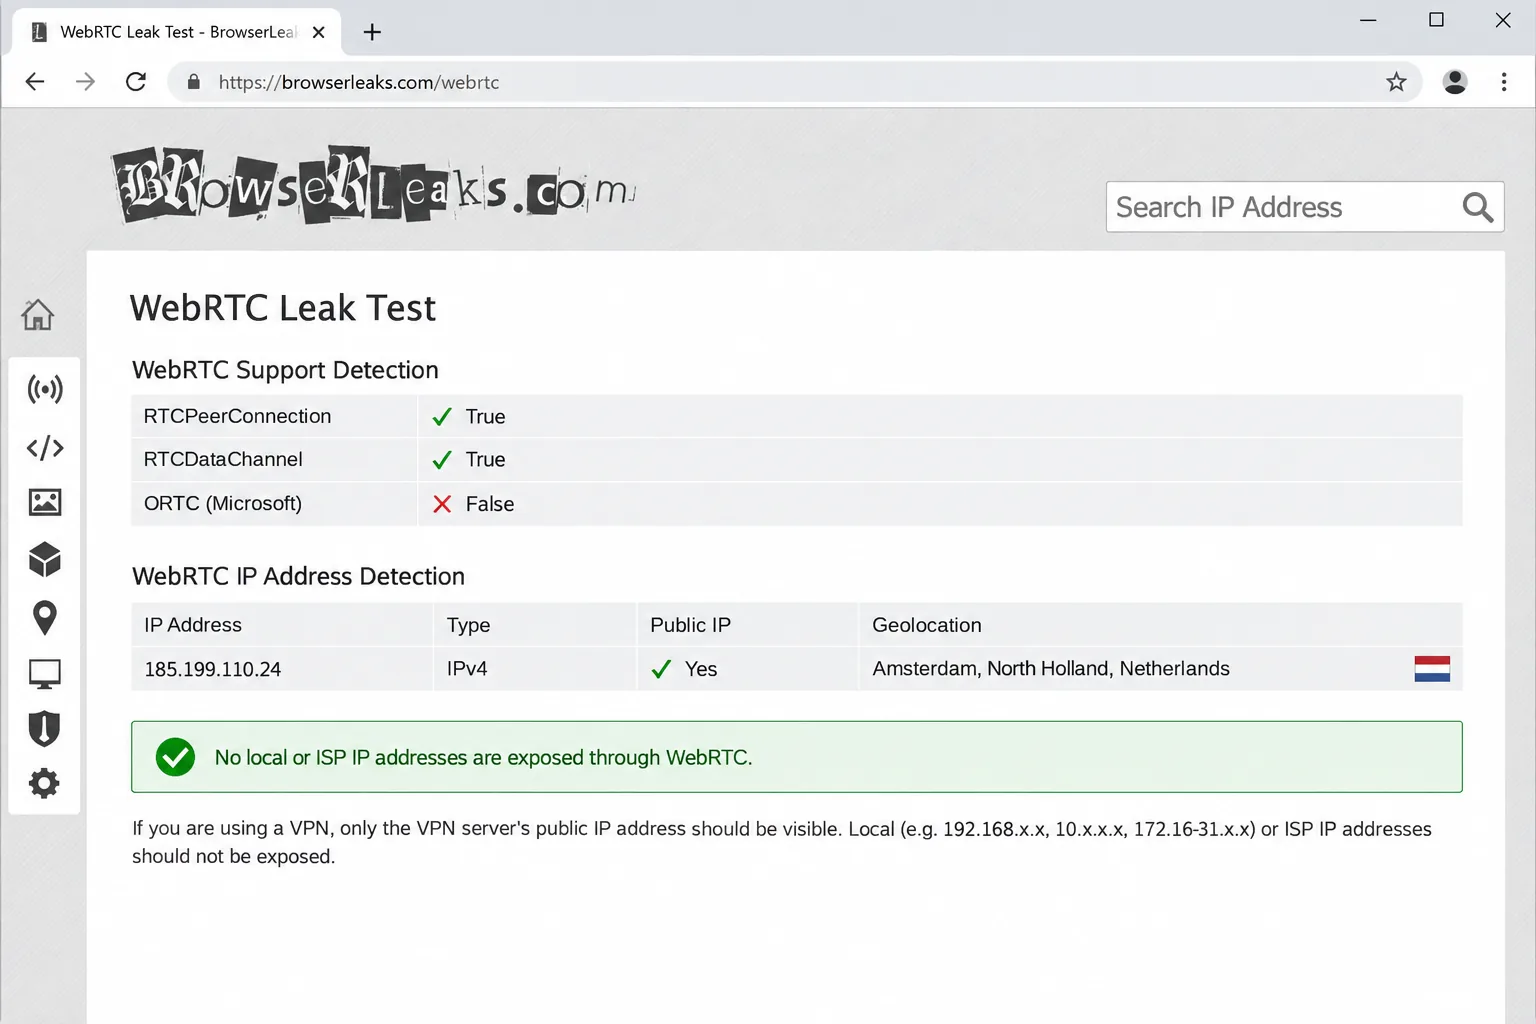Click the RTCDataChannel row label
This screenshot has width=1536, height=1024.
point(223,459)
